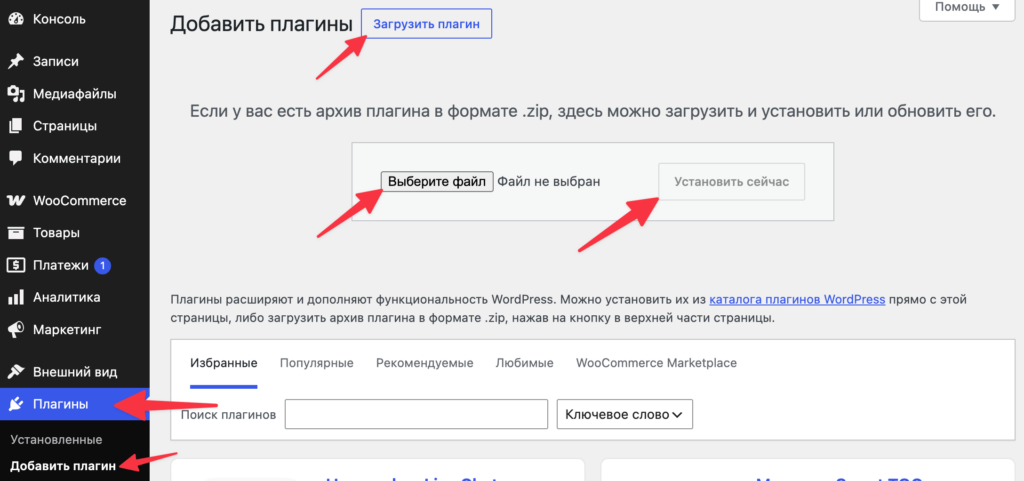Click the Консоль dashboard icon
Viewport: 1024px width, 481px height.
16,19
